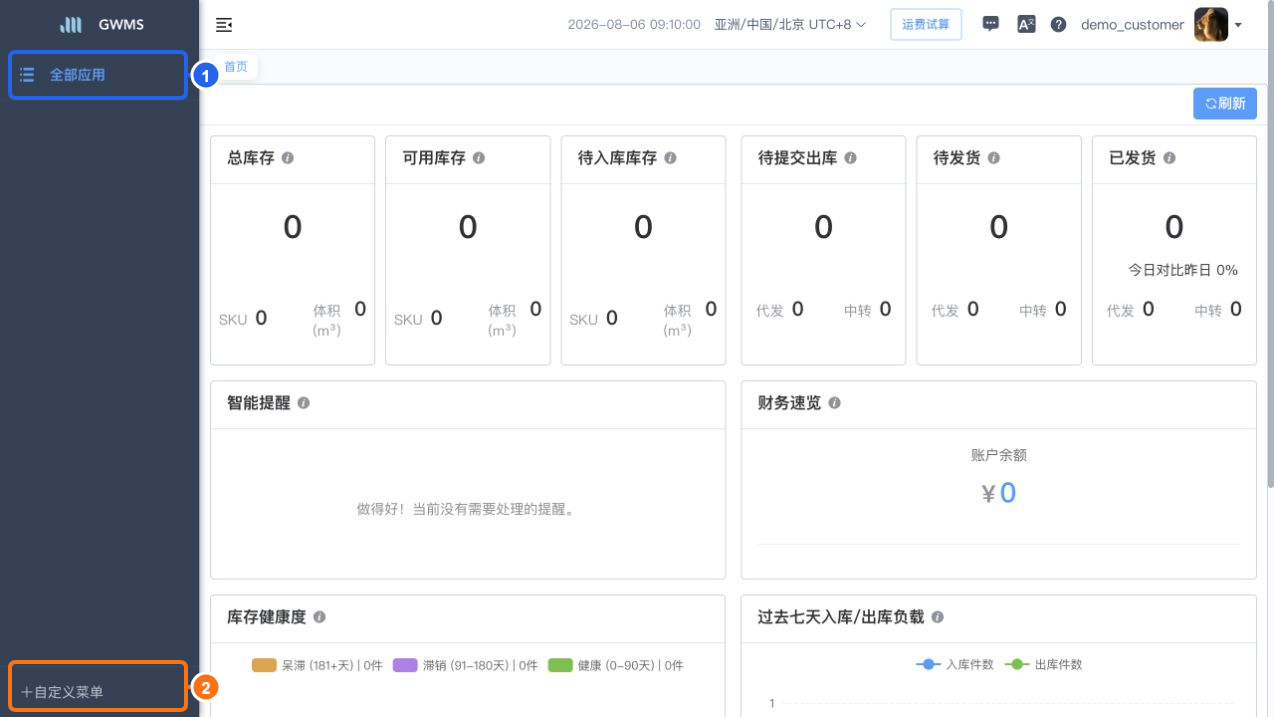Toggle the 呆滞 (181+天) legend swatch
This screenshot has height=717, width=1274.
(264, 665)
